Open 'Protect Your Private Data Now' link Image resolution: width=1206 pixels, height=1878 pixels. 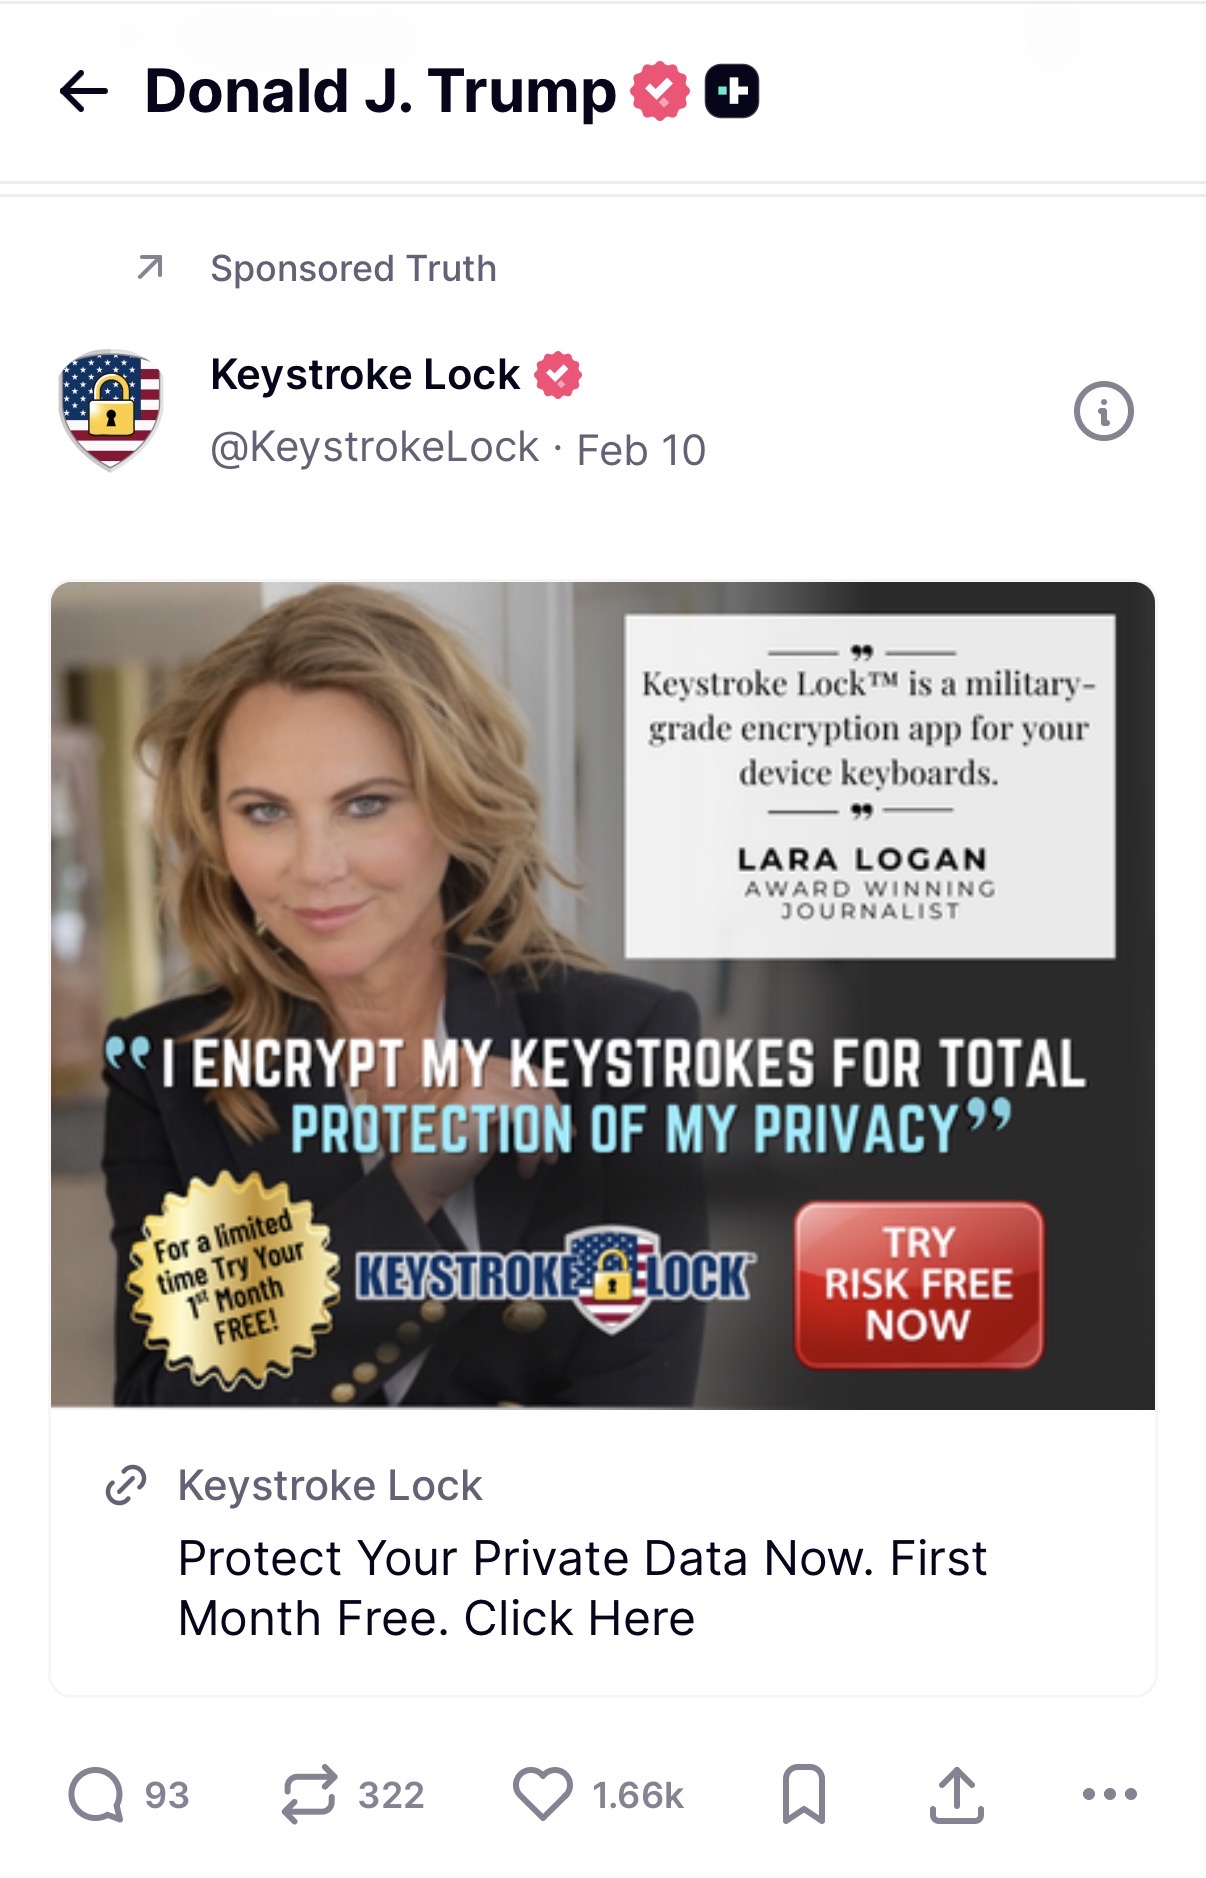pyautogui.click(x=583, y=1588)
